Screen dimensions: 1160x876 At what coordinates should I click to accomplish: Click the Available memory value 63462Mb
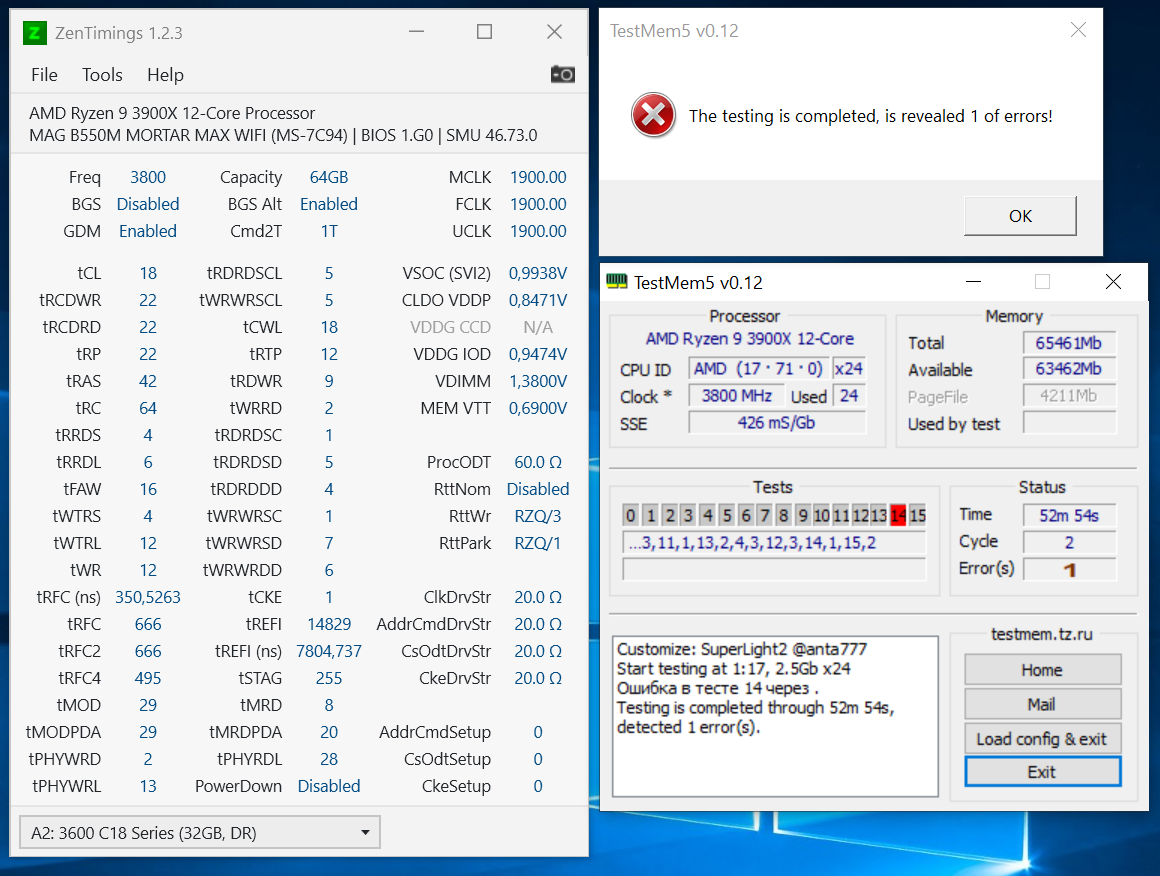1069,368
